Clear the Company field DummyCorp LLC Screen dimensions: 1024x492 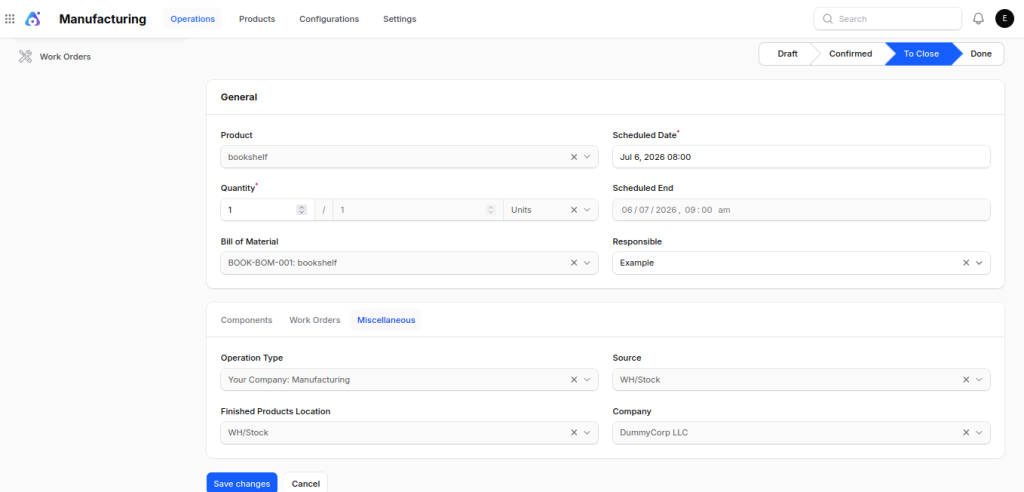point(966,433)
